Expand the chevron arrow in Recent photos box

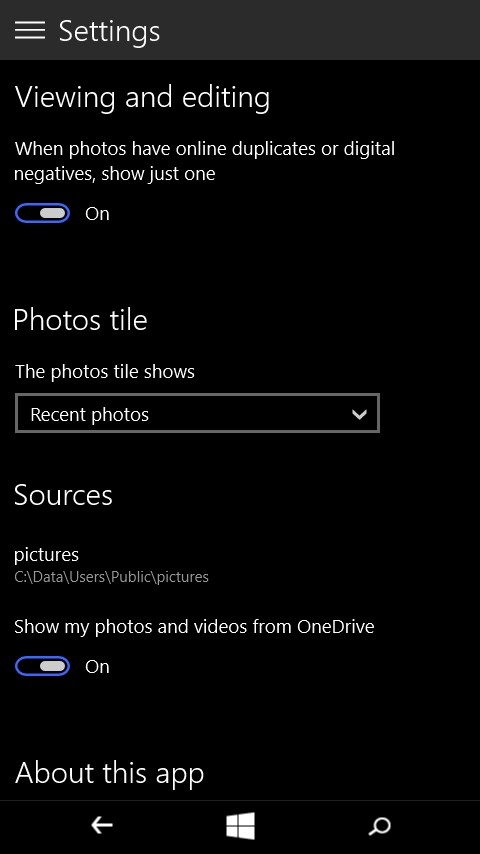[x=359, y=414]
